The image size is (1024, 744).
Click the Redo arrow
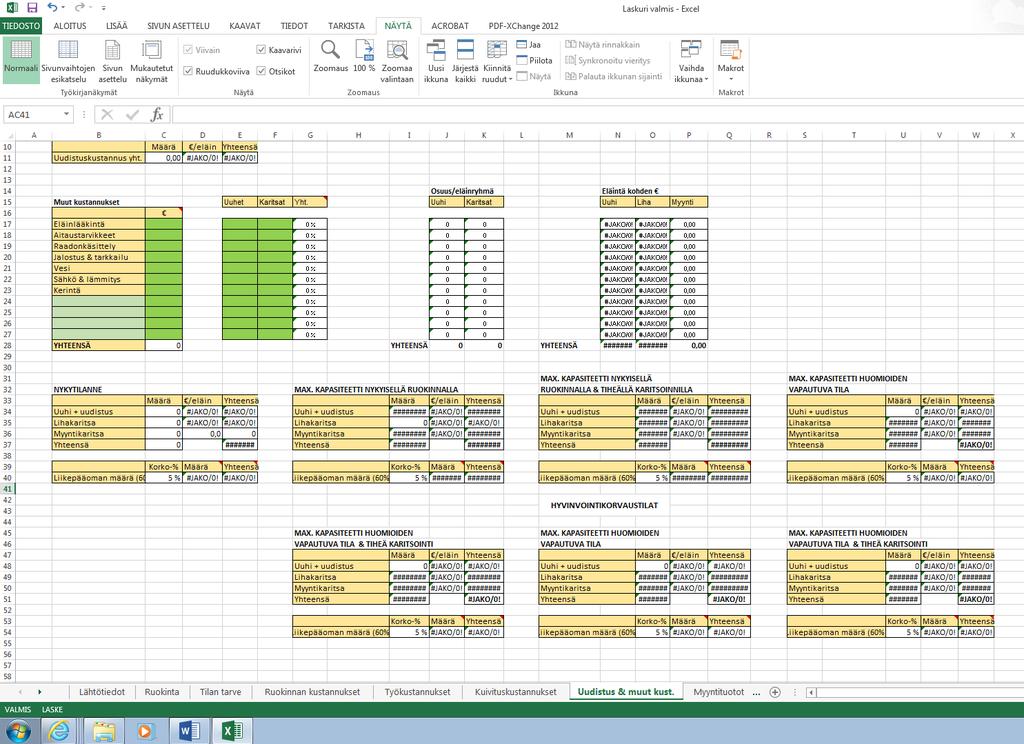click(79, 8)
